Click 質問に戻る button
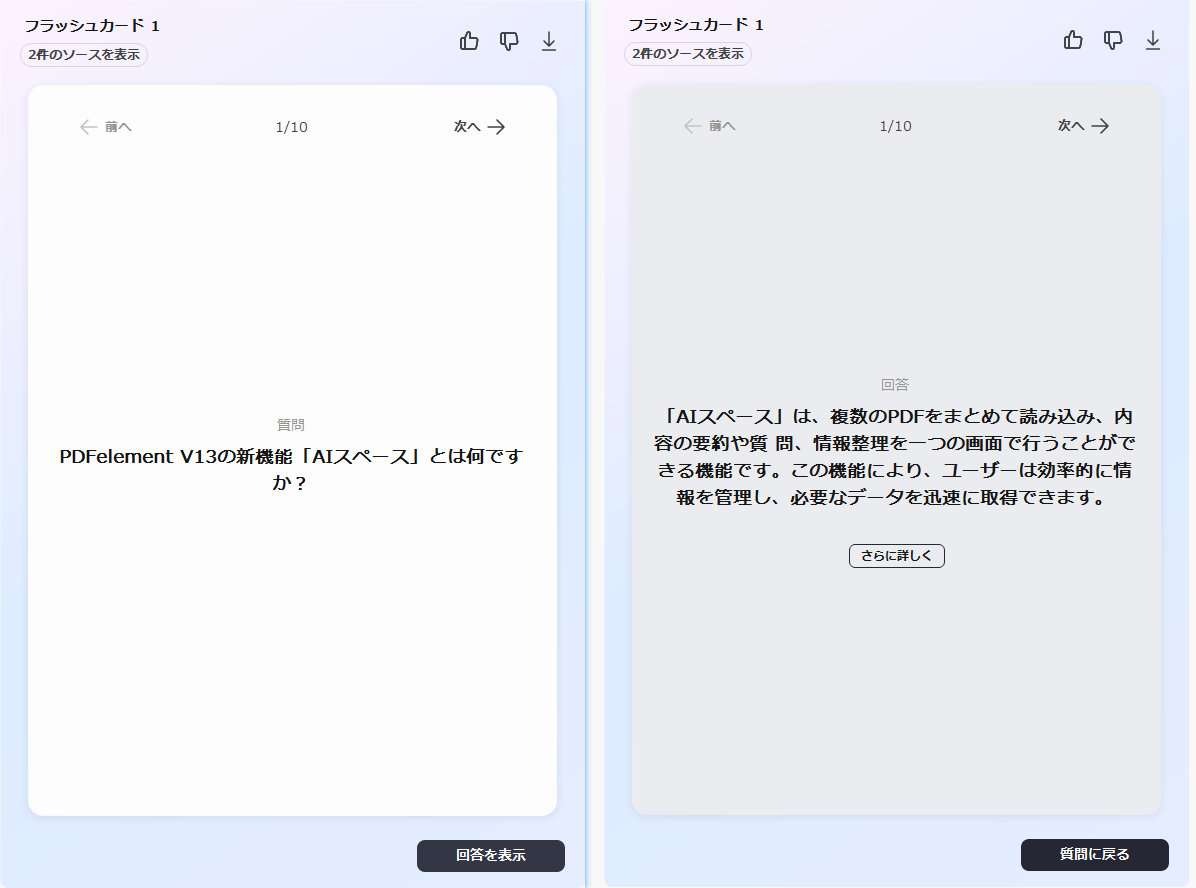The height and width of the screenshot is (888, 1196). tap(1095, 854)
